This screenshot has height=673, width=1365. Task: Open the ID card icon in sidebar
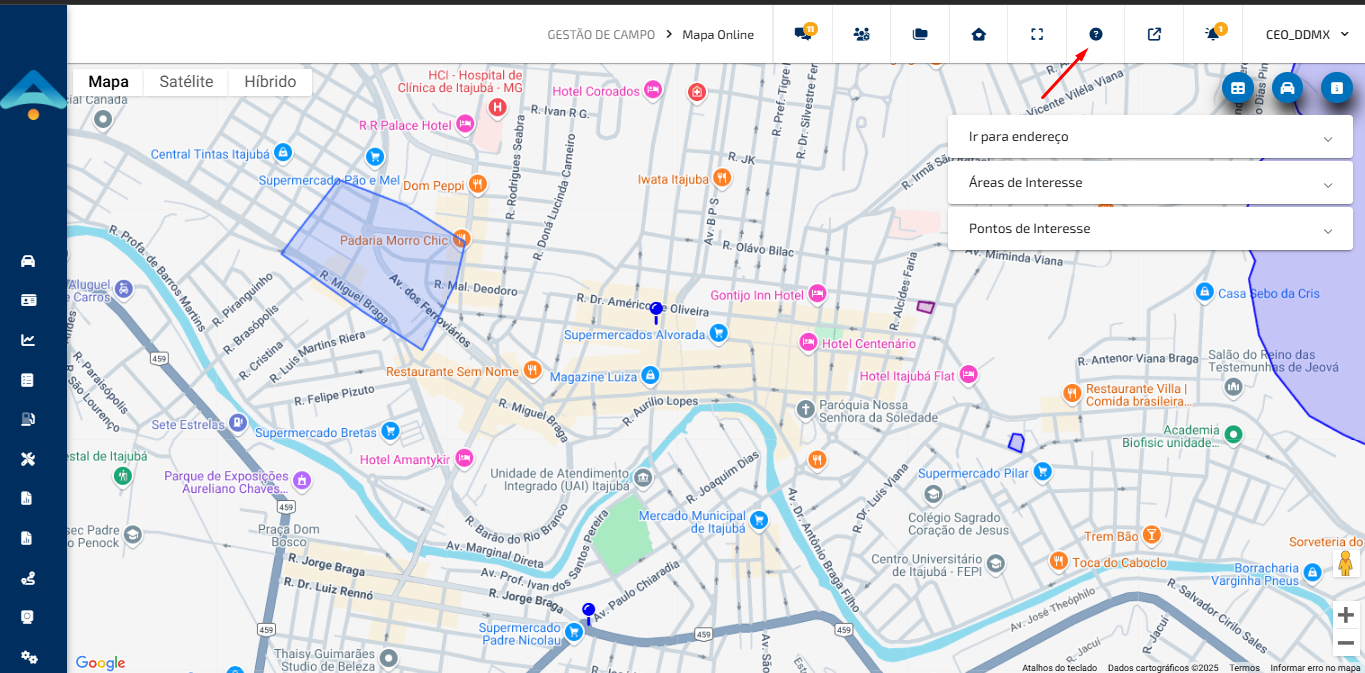click(28, 300)
